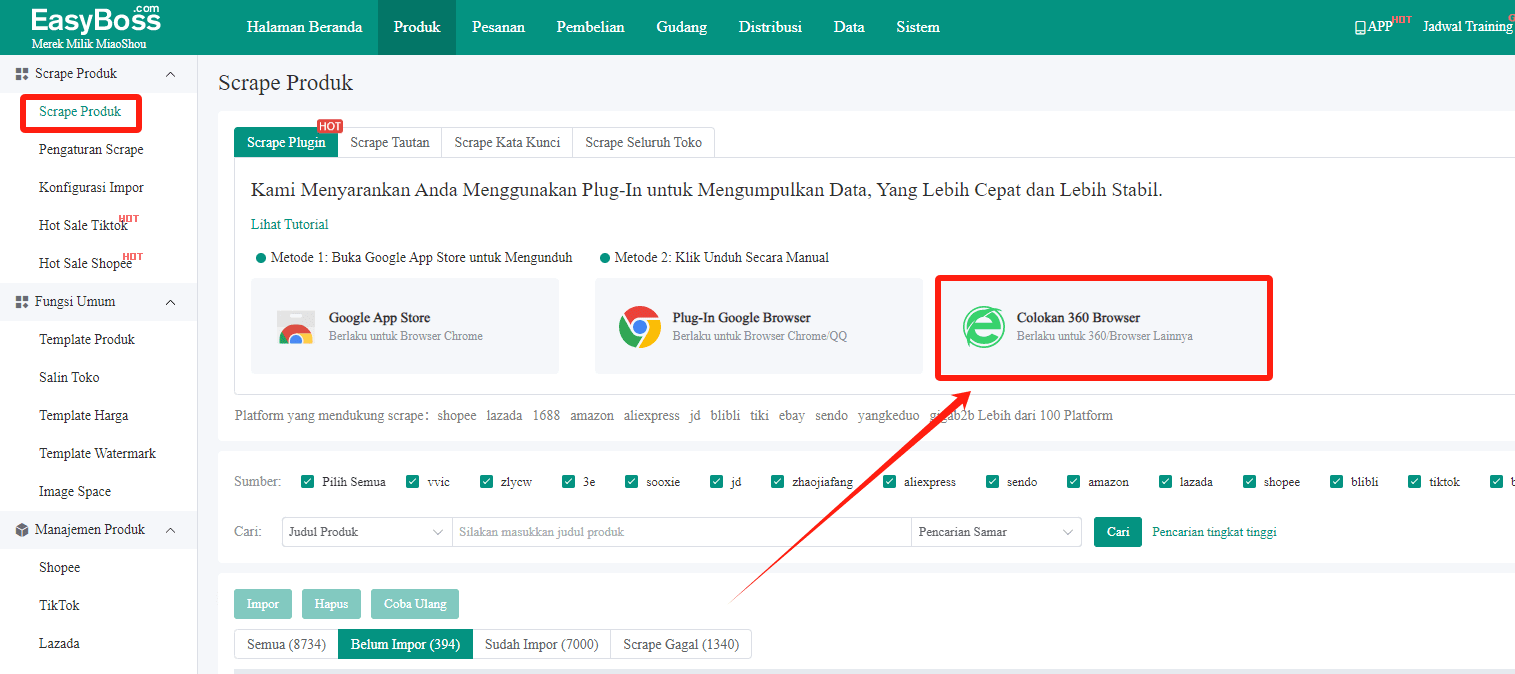Open Hot Sale Tiktok in the sidebar
This screenshot has height=674, width=1515.
pyautogui.click(x=83, y=226)
